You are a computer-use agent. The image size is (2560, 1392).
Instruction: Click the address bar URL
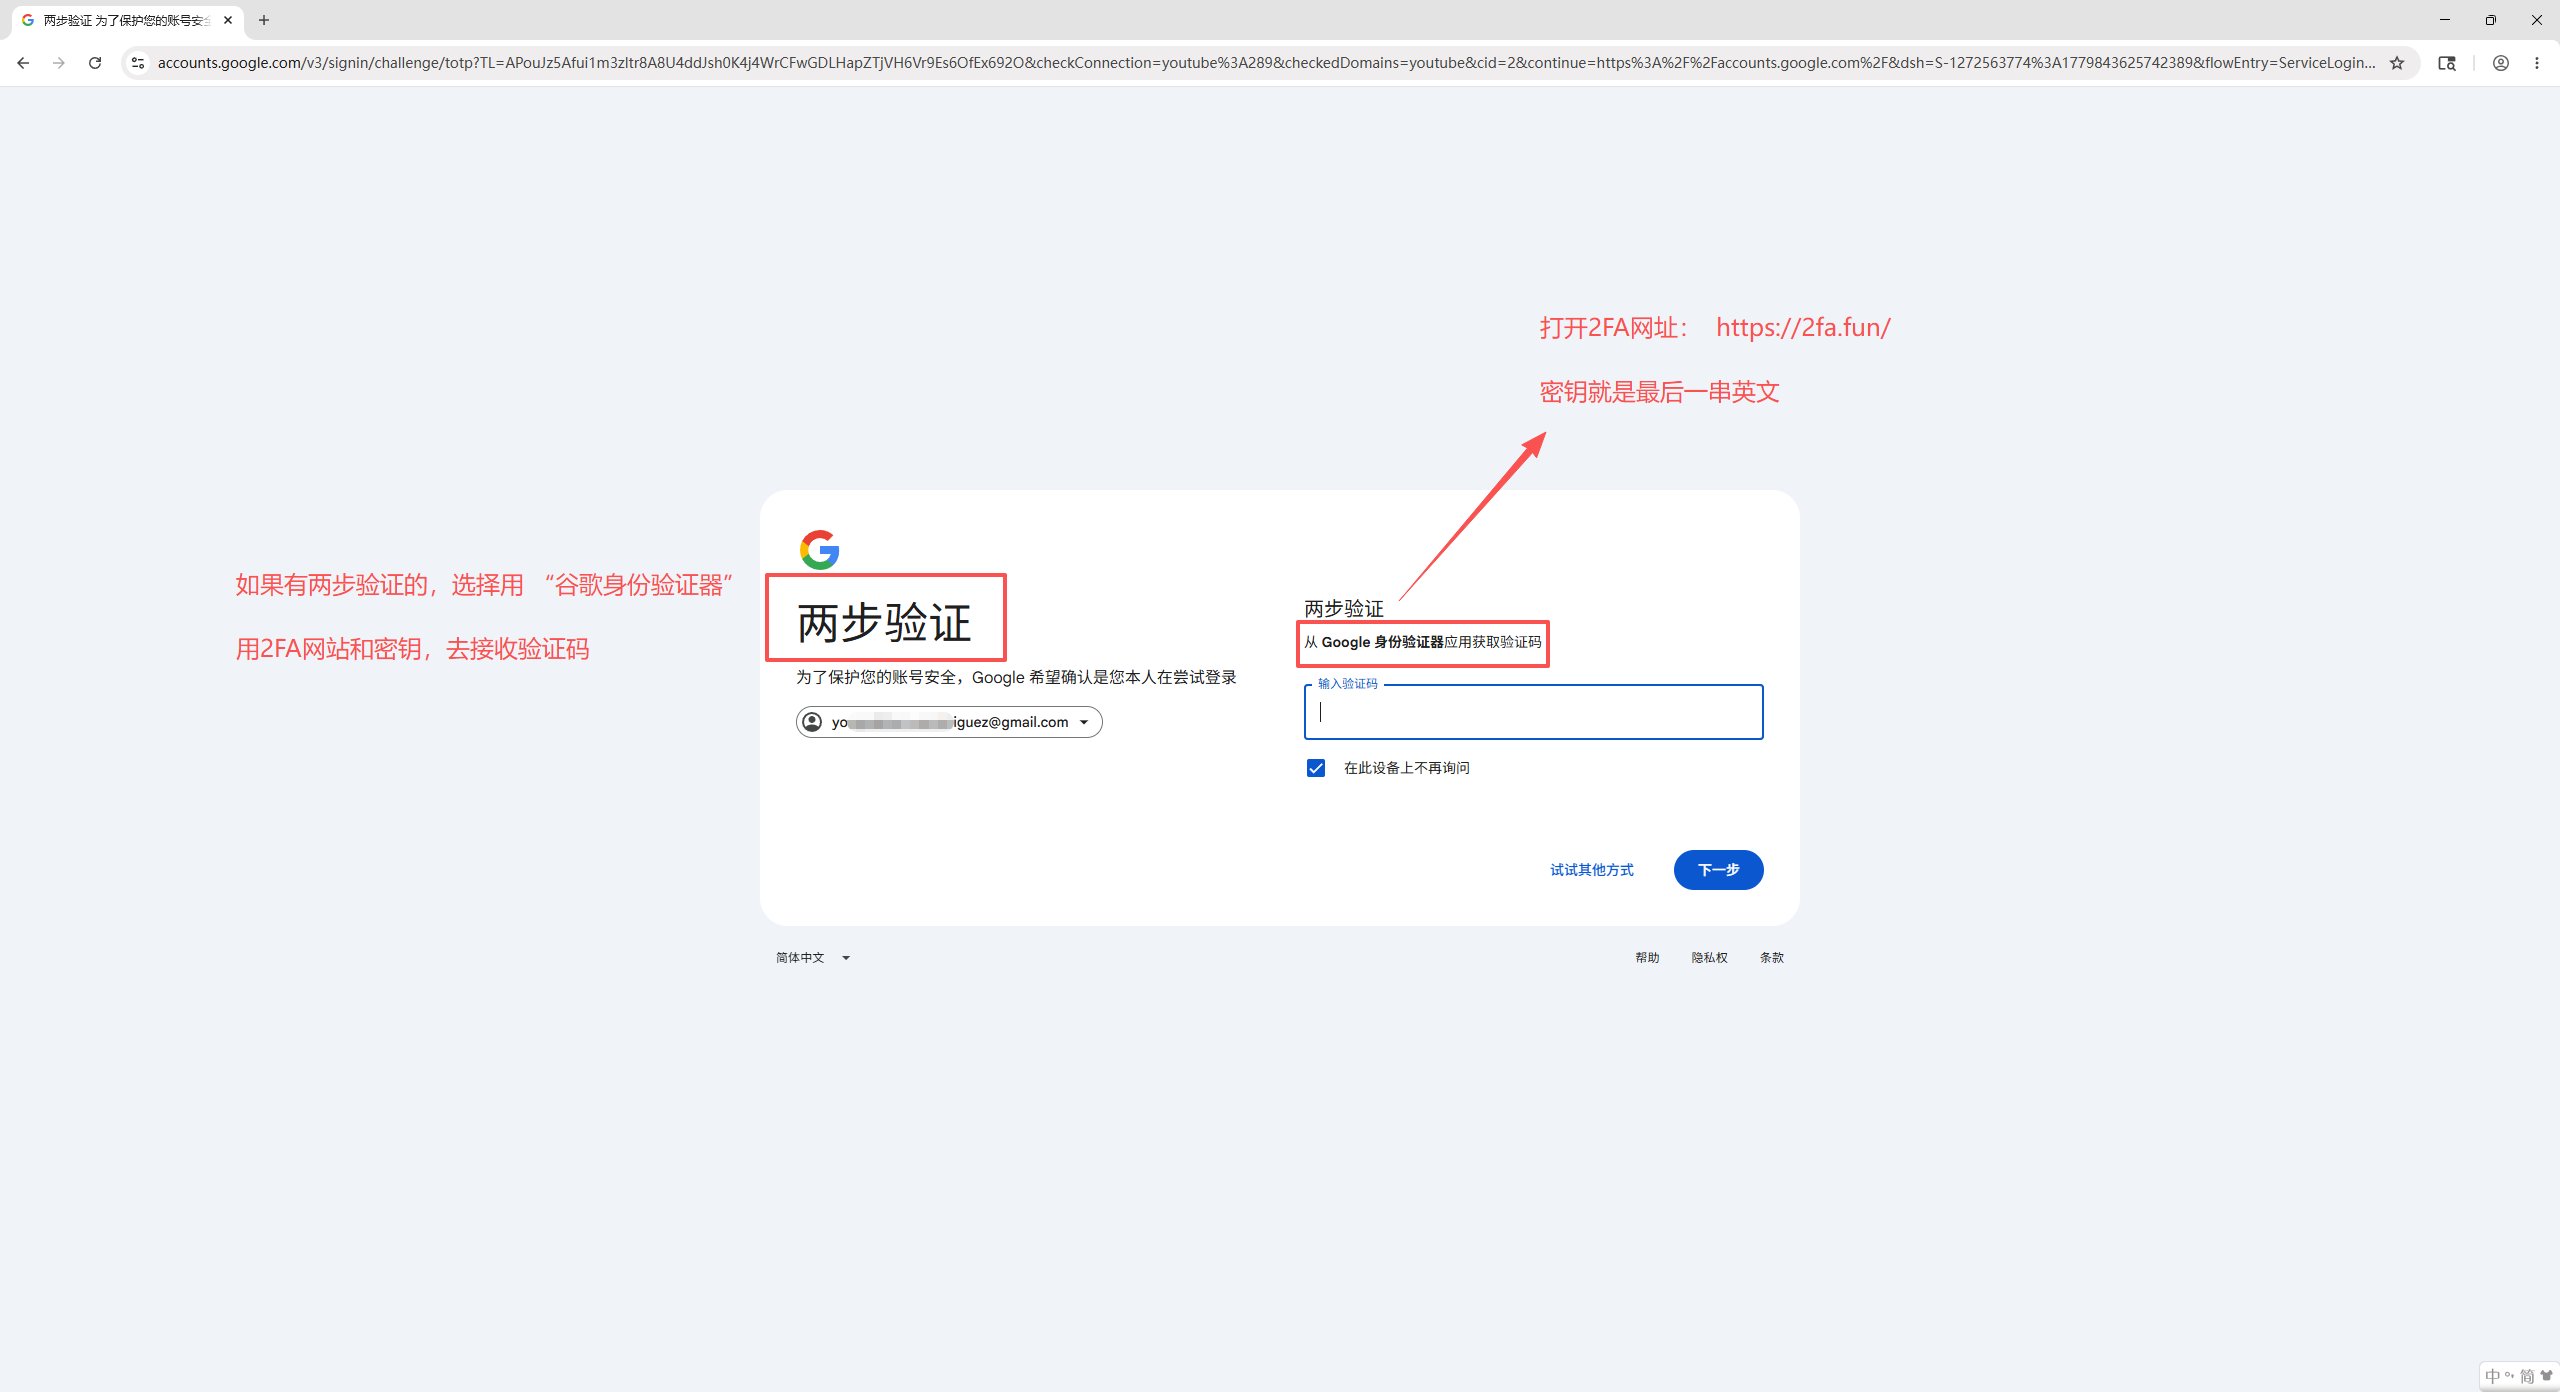click(x=1266, y=63)
